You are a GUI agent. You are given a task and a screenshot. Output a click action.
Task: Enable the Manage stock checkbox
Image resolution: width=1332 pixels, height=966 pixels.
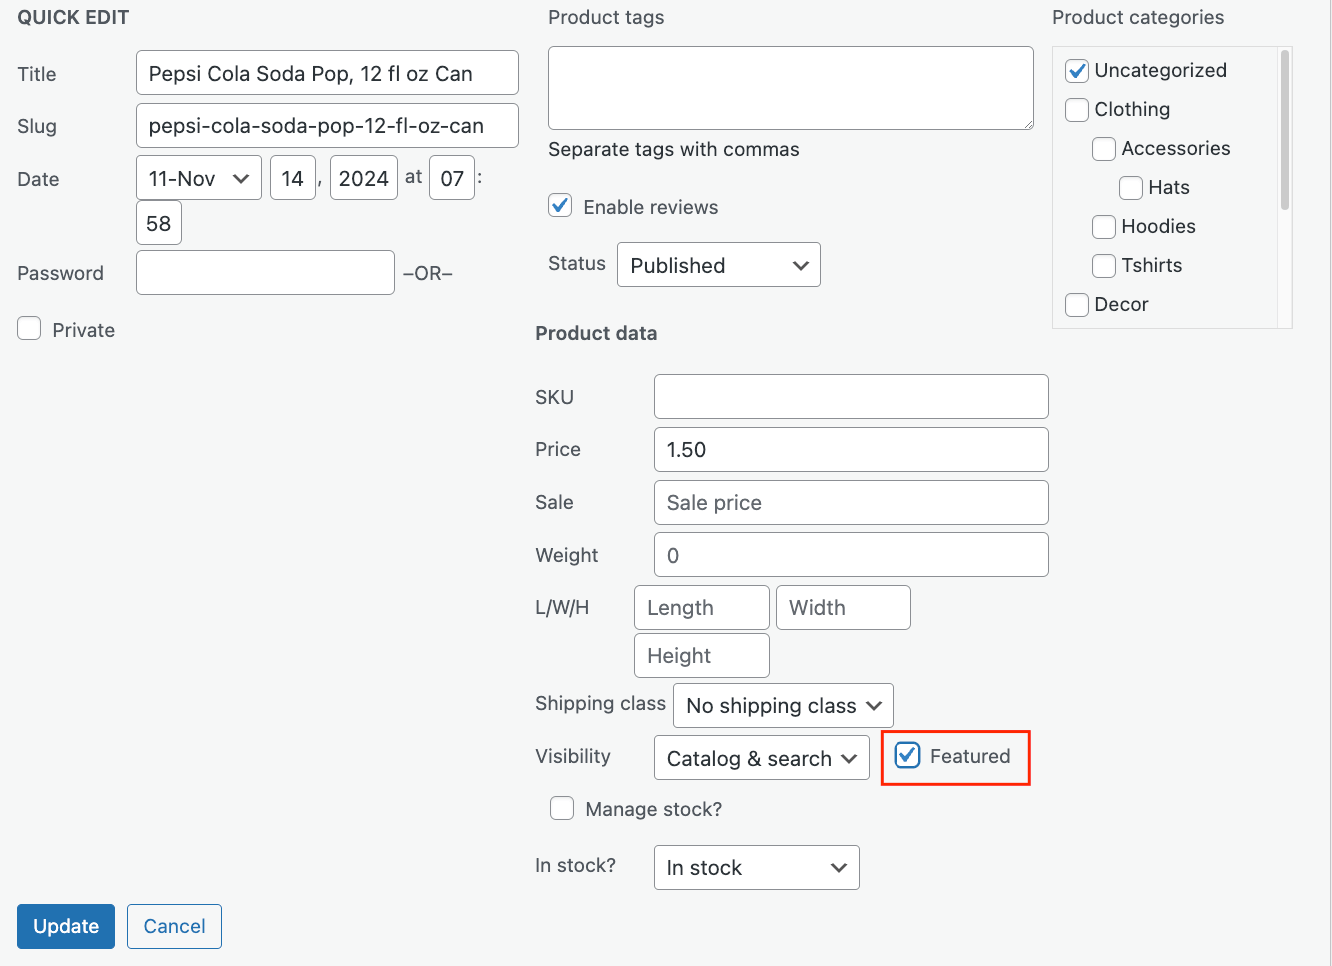(562, 808)
